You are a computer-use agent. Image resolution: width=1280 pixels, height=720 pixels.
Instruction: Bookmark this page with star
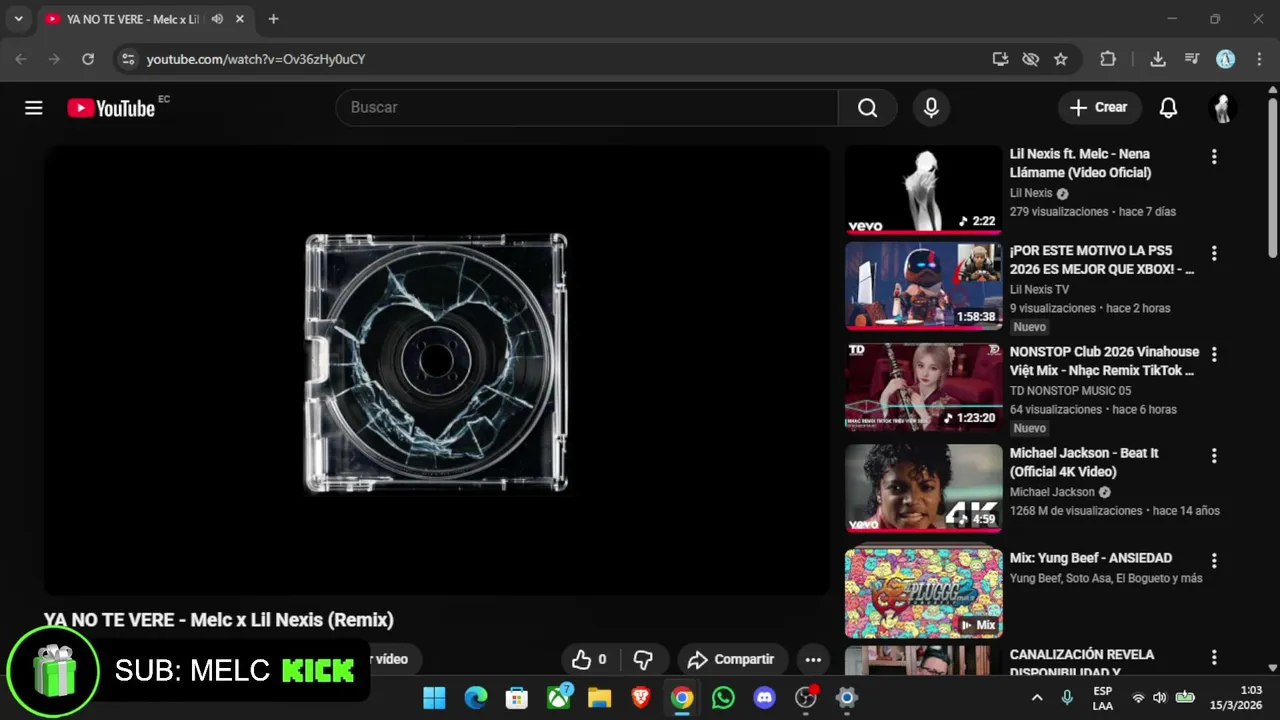click(1061, 59)
